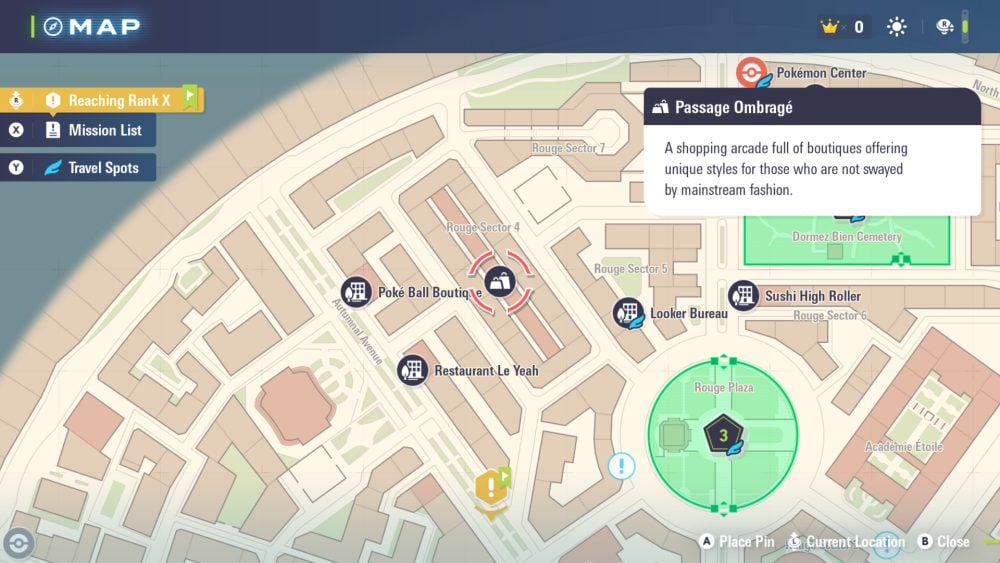Click the crown rank counter icon

click(x=829, y=27)
